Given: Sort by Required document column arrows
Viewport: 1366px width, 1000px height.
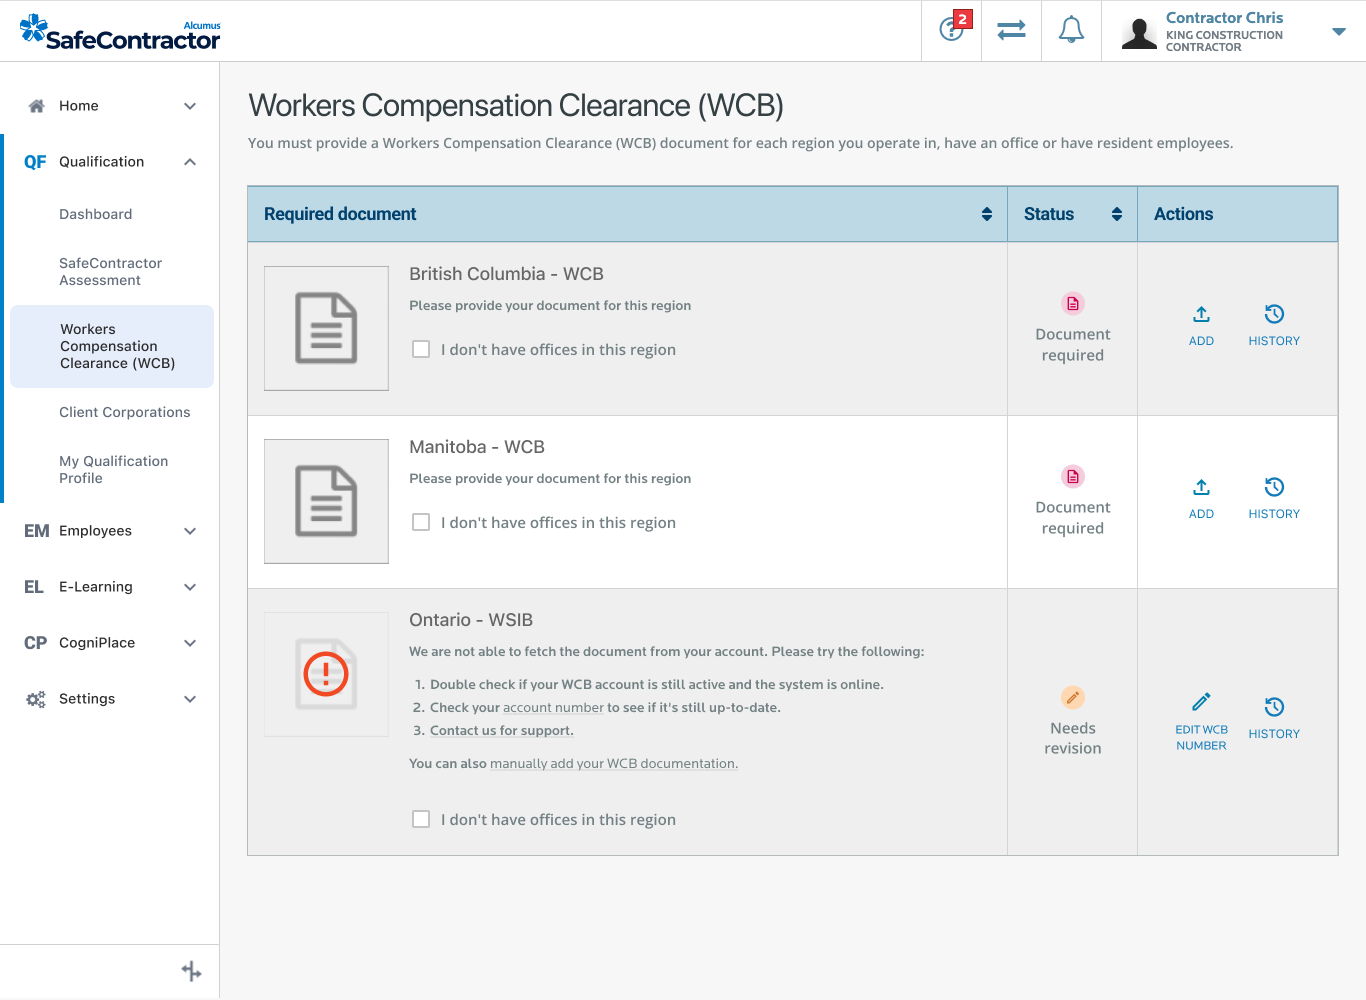Looking at the screenshot, I should (987, 214).
